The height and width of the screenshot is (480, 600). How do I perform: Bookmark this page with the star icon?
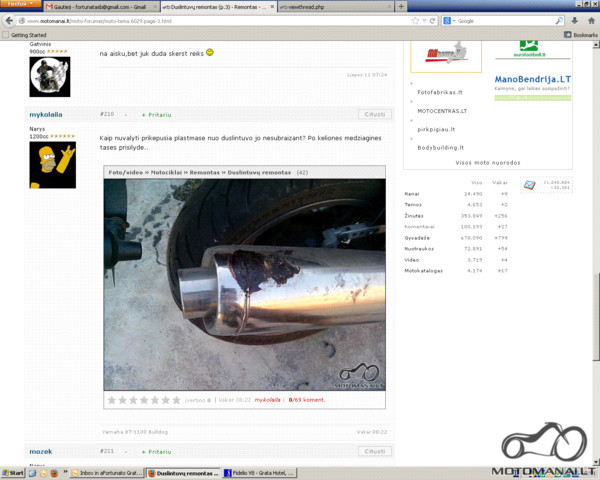tap(415, 21)
